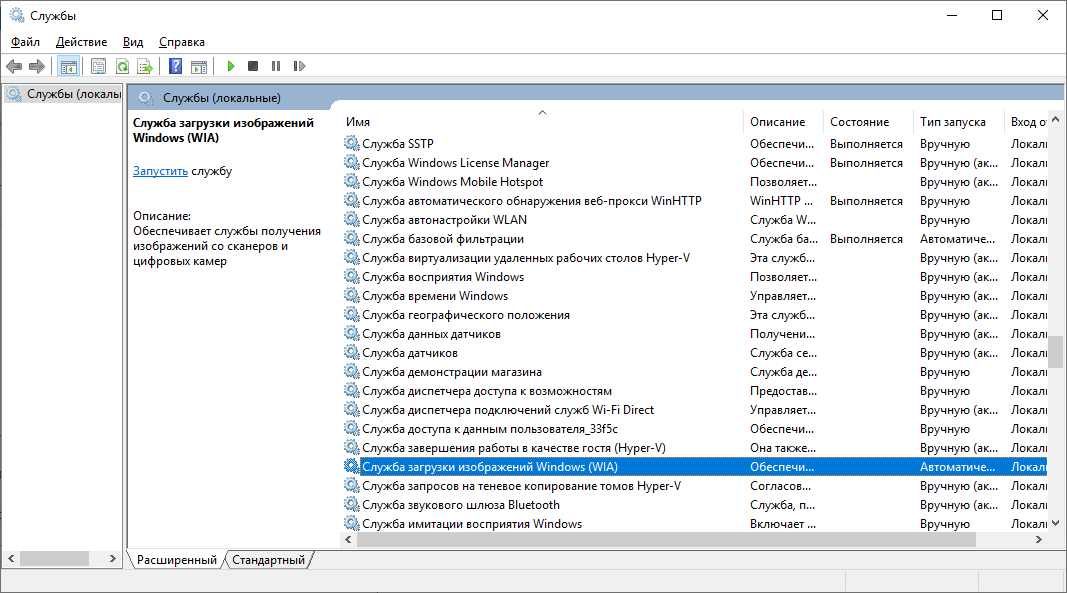Click the Export list toolbar icon
The height and width of the screenshot is (593, 1067).
coord(144,66)
